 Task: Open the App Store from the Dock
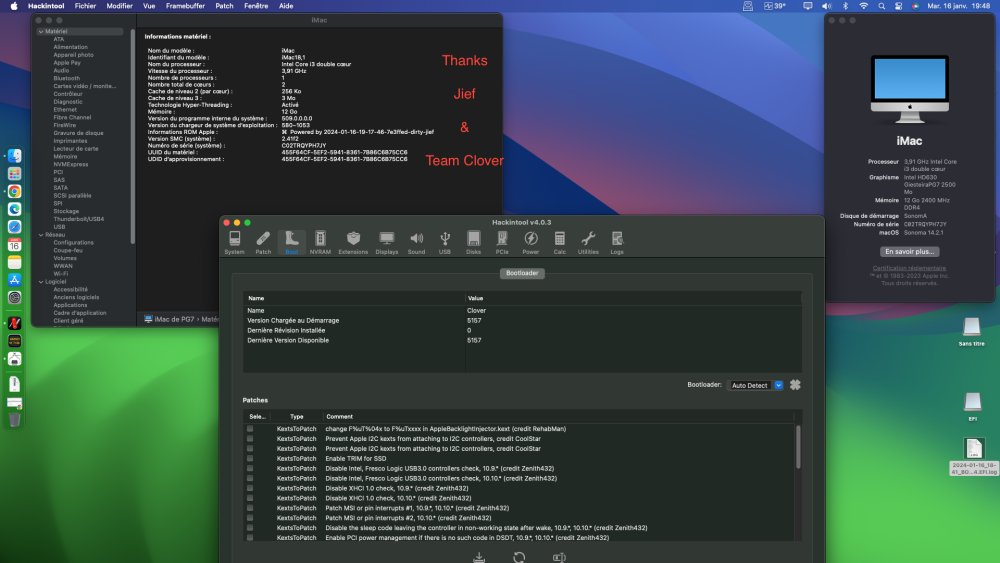coord(14,280)
